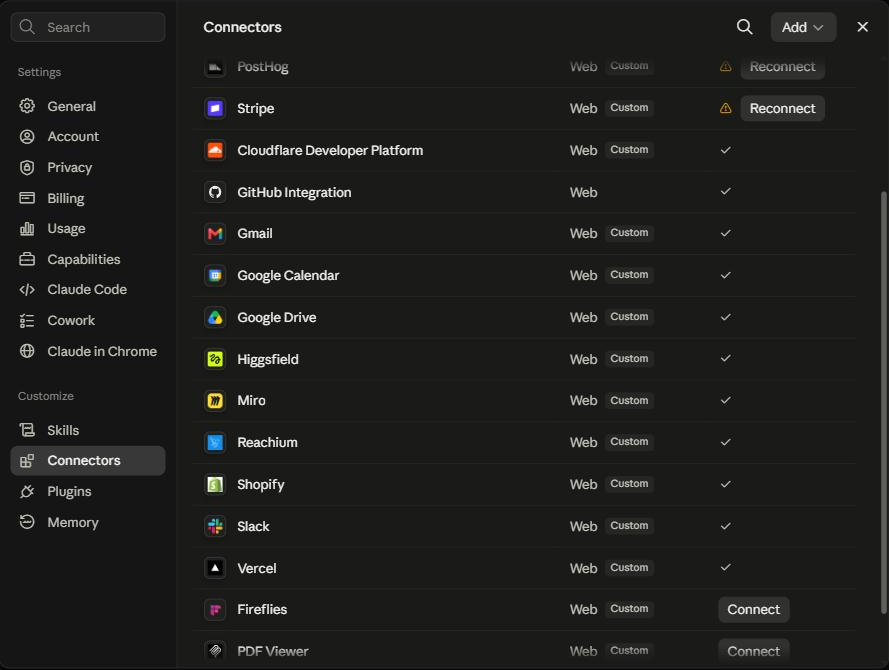This screenshot has height=670, width=889.
Task: Click the Google Drive icon
Action: 215,317
